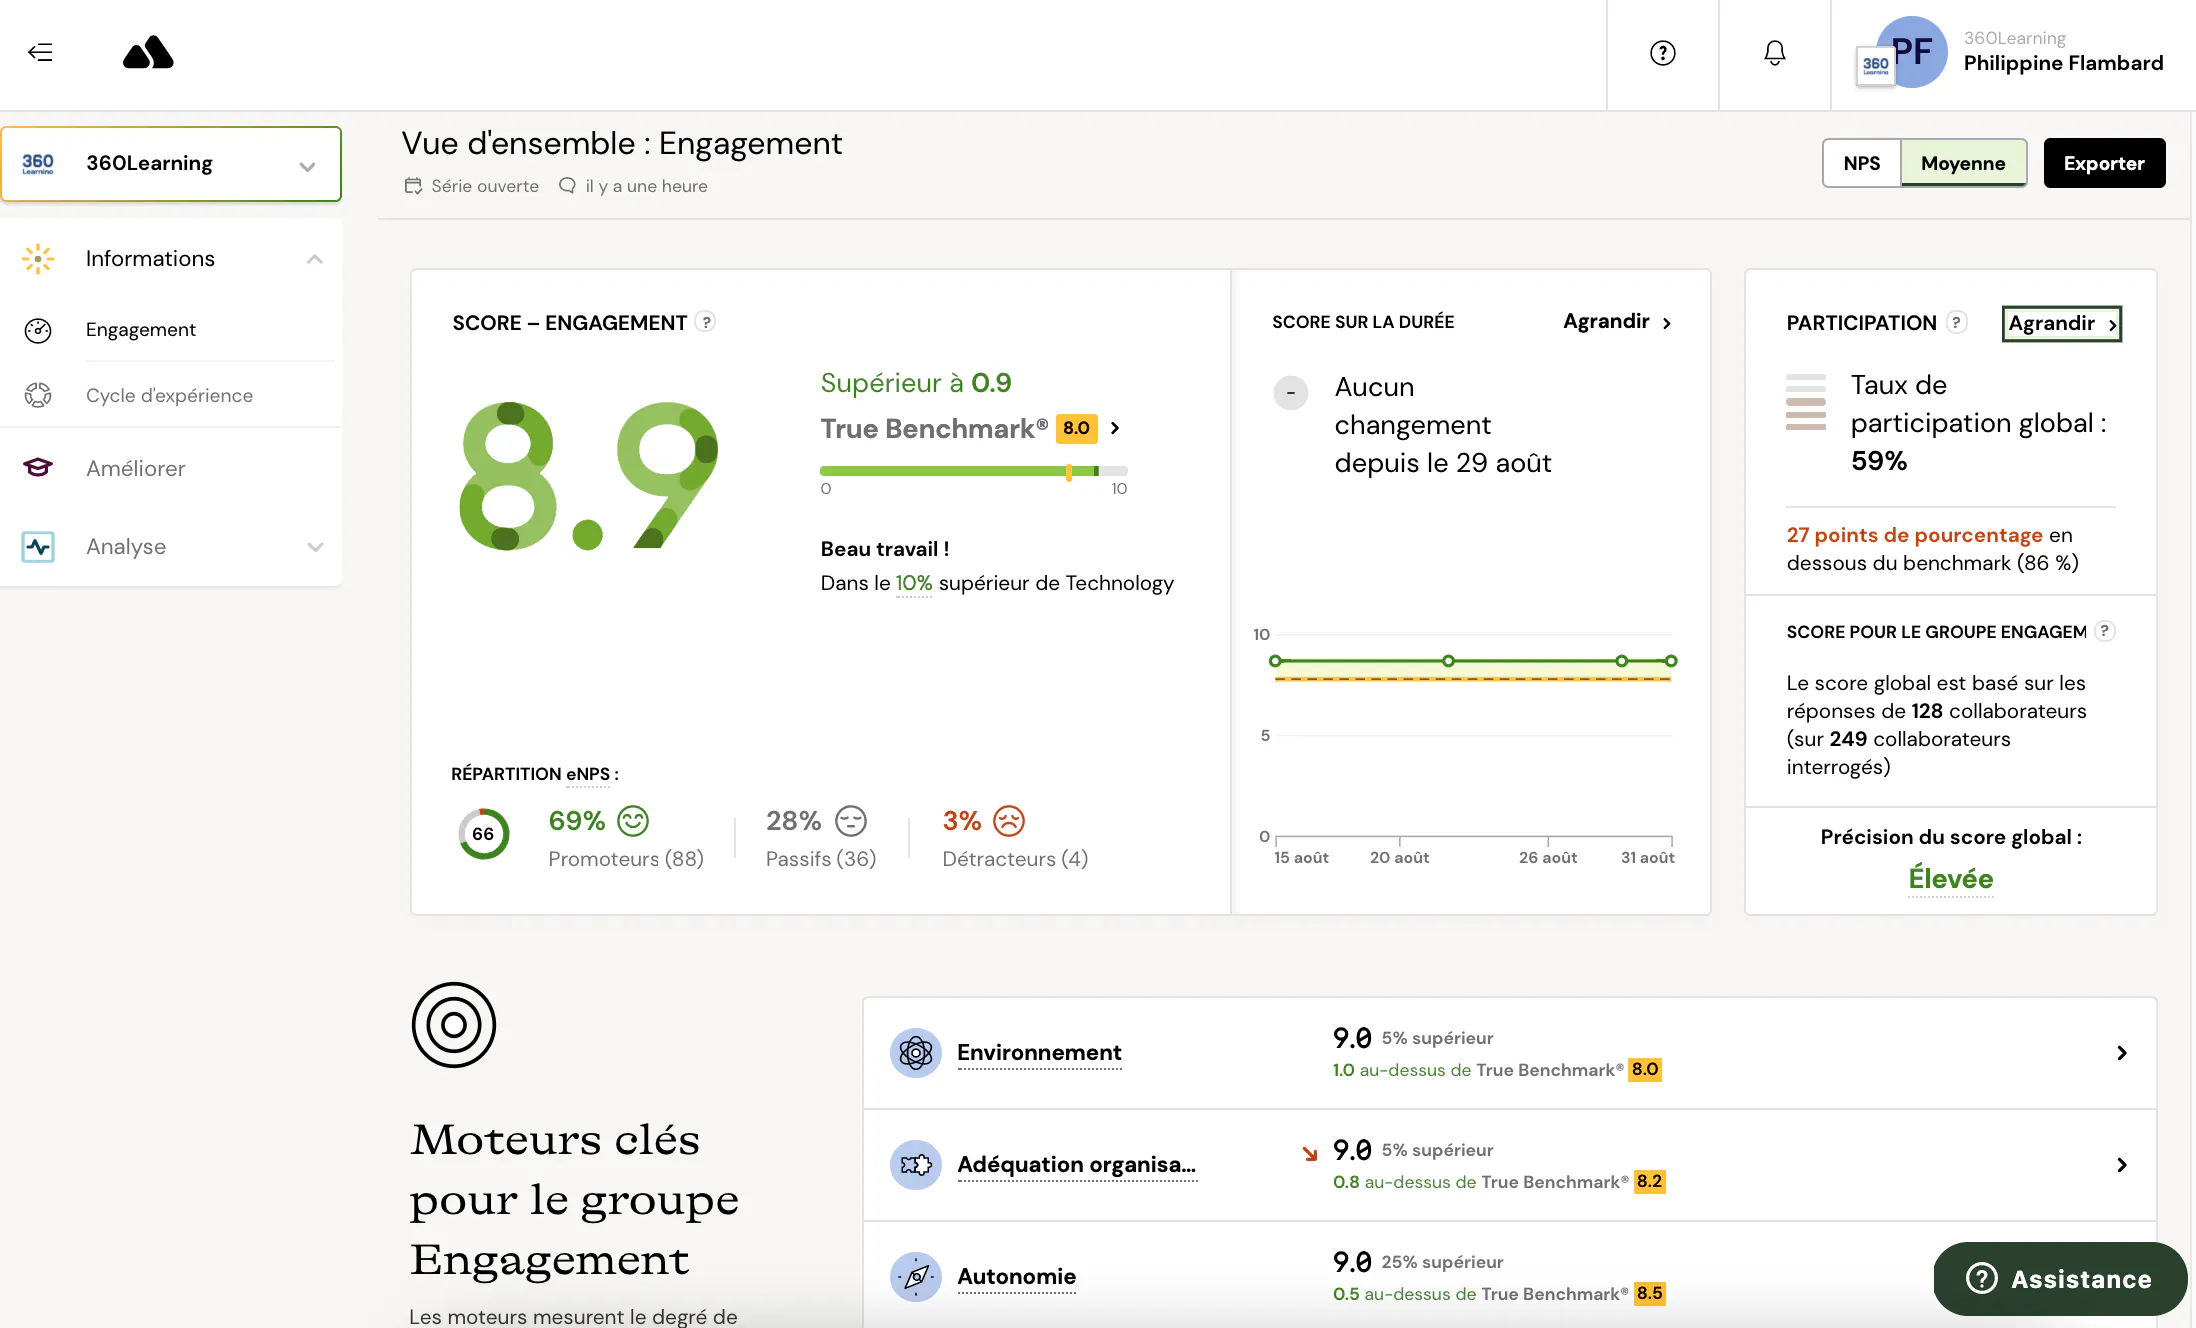Click the Engagement gauge icon in sidebar

38,330
